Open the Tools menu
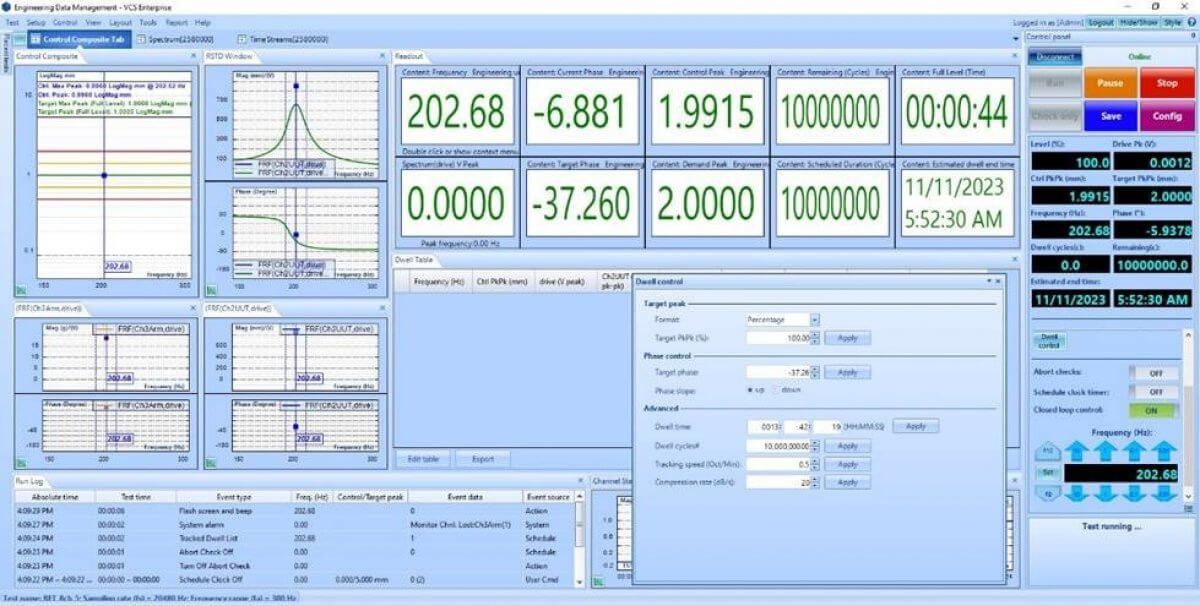 148,22
